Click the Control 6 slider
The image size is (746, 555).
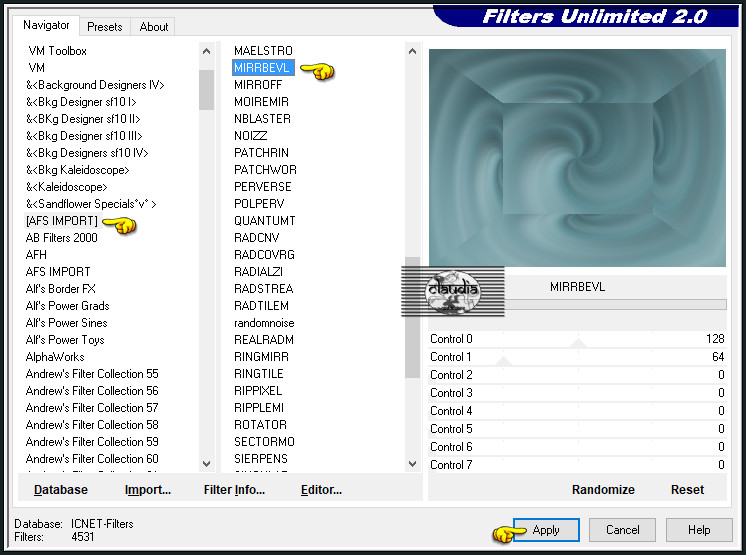577,447
